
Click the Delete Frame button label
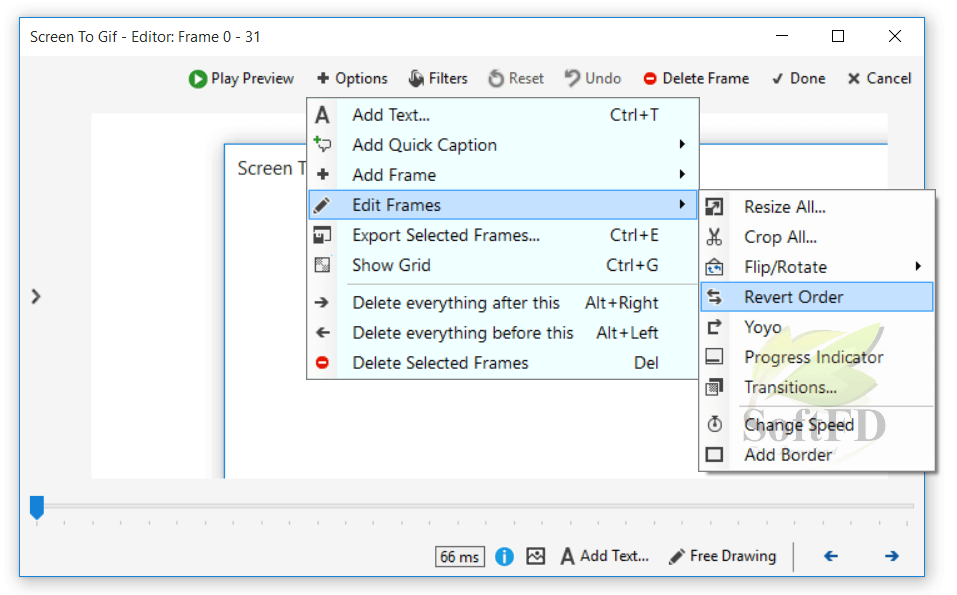706,78
